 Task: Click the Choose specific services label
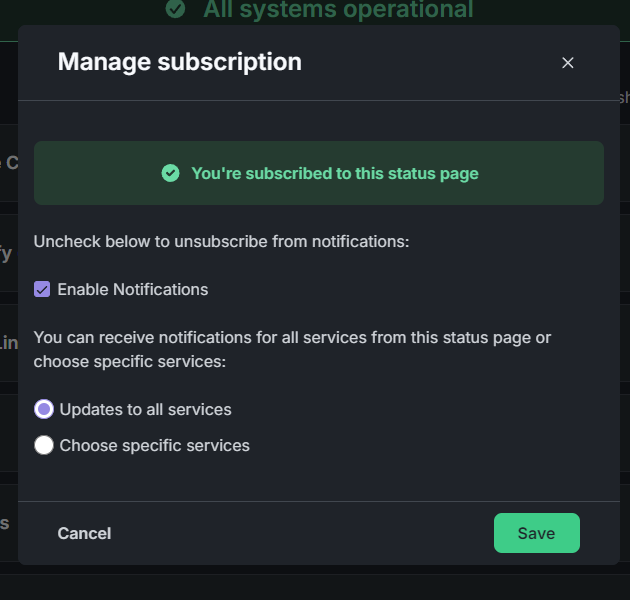155,446
